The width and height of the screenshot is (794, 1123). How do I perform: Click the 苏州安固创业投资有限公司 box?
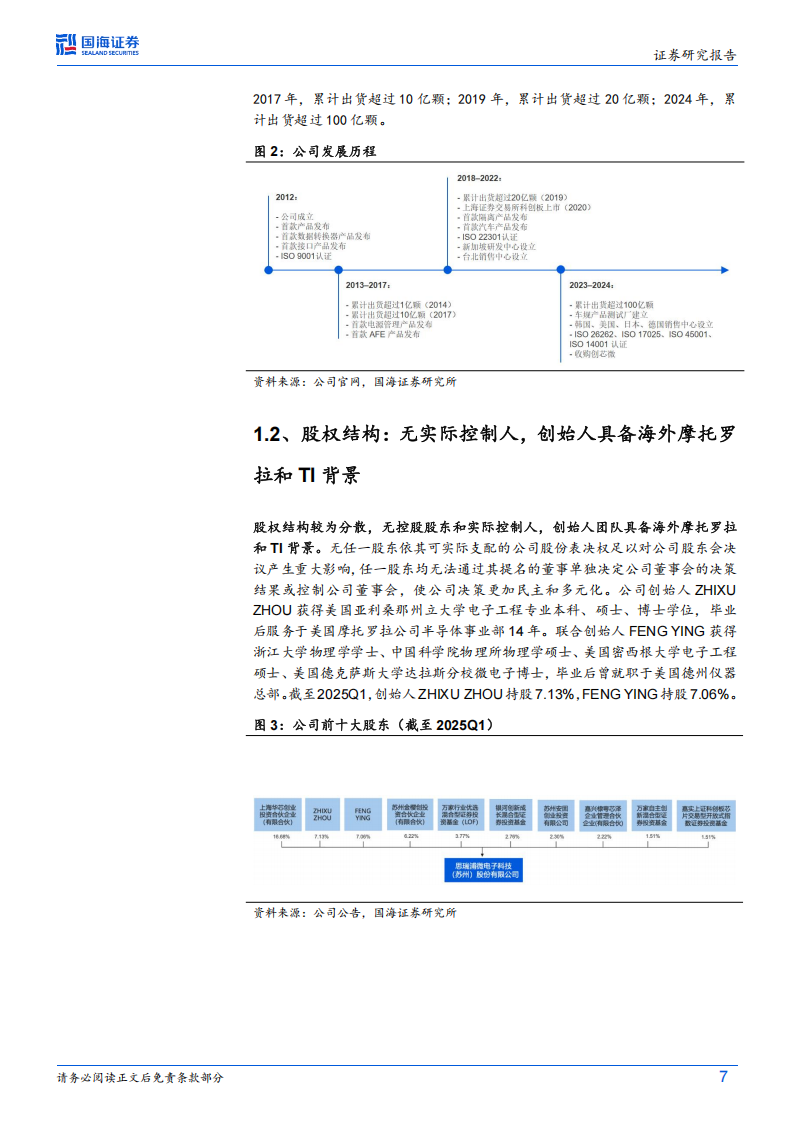click(x=556, y=815)
